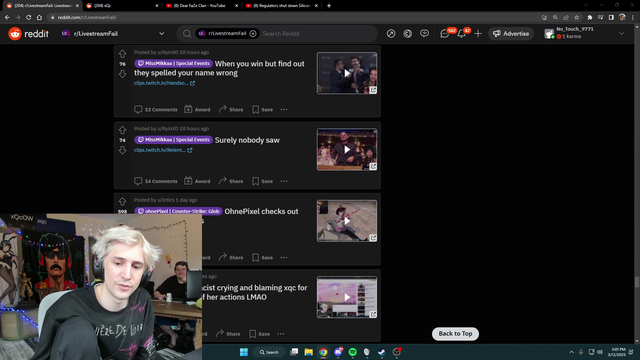Award the 'Surely nobody saw' post
This screenshot has width=640, height=360.
coord(197,181)
